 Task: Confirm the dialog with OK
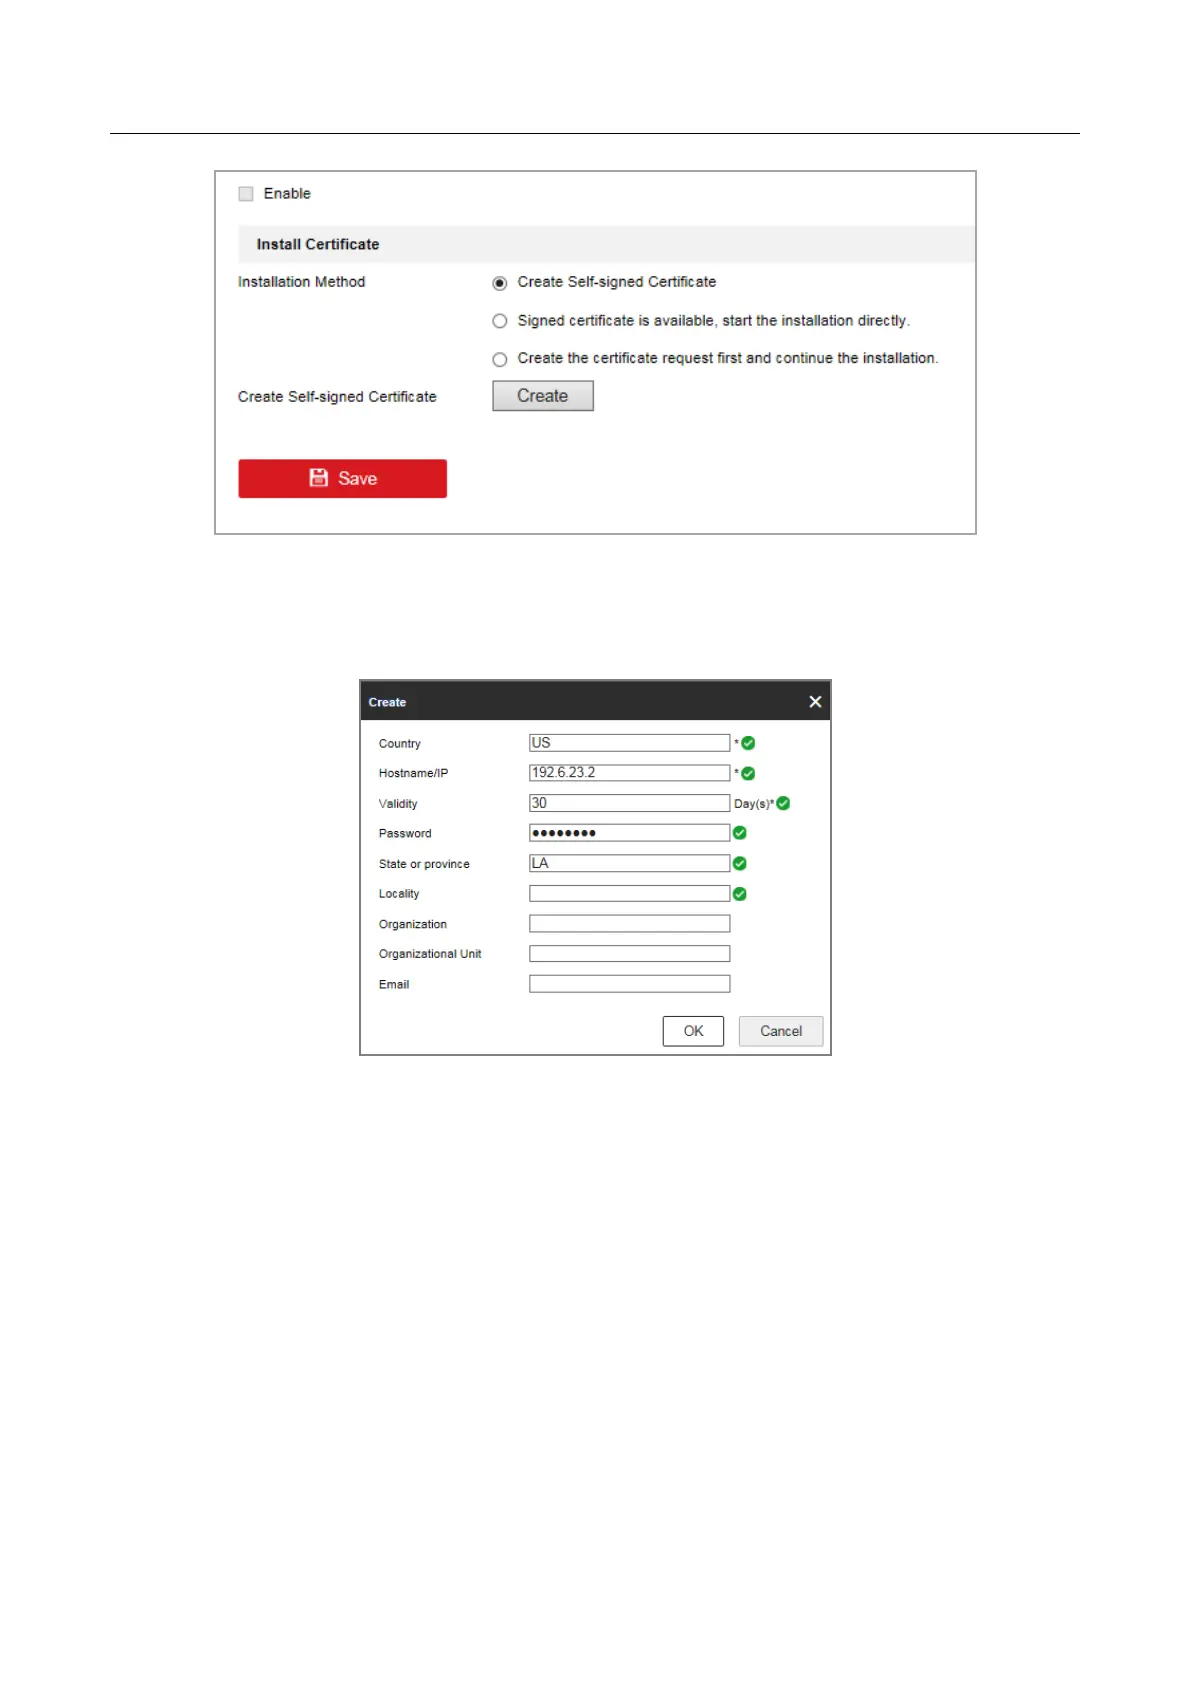coord(693,1031)
